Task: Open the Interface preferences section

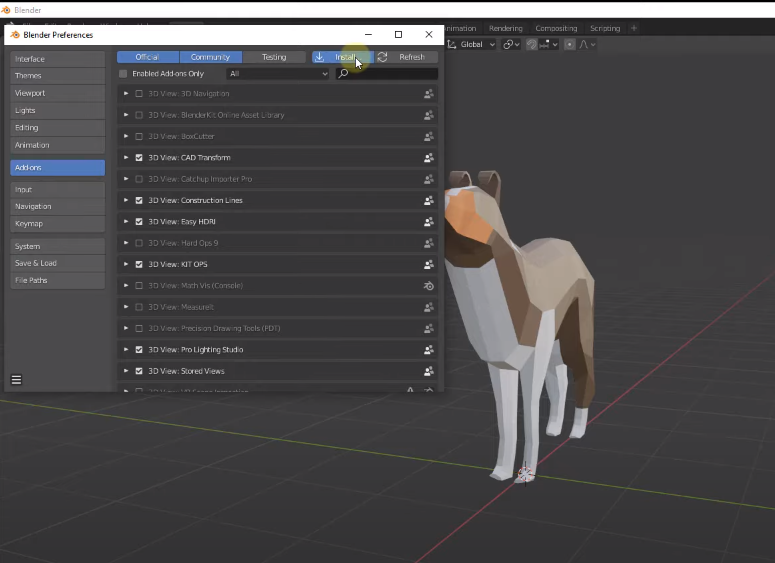Action: click(57, 59)
